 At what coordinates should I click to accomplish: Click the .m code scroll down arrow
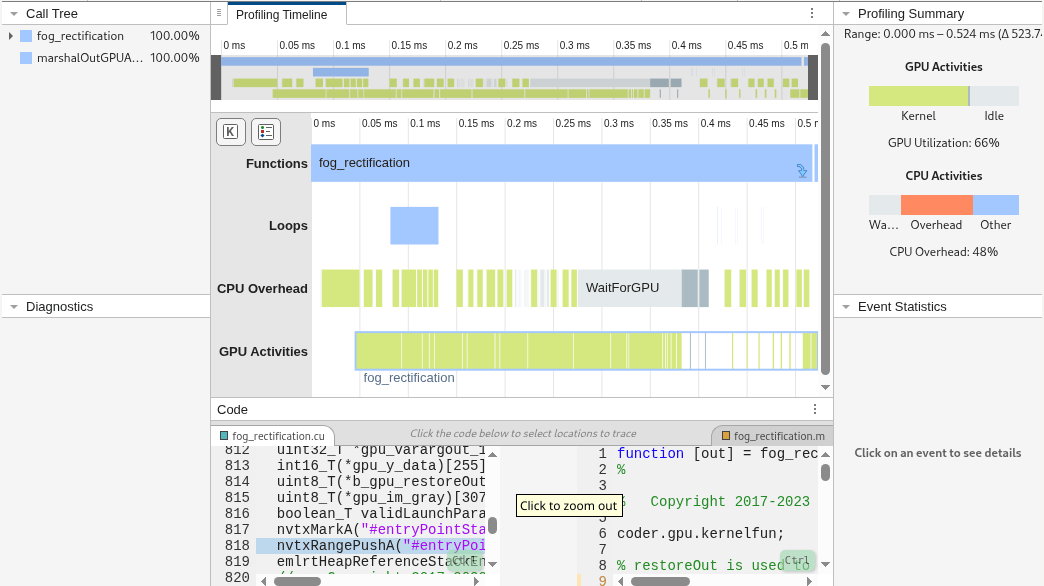826,564
